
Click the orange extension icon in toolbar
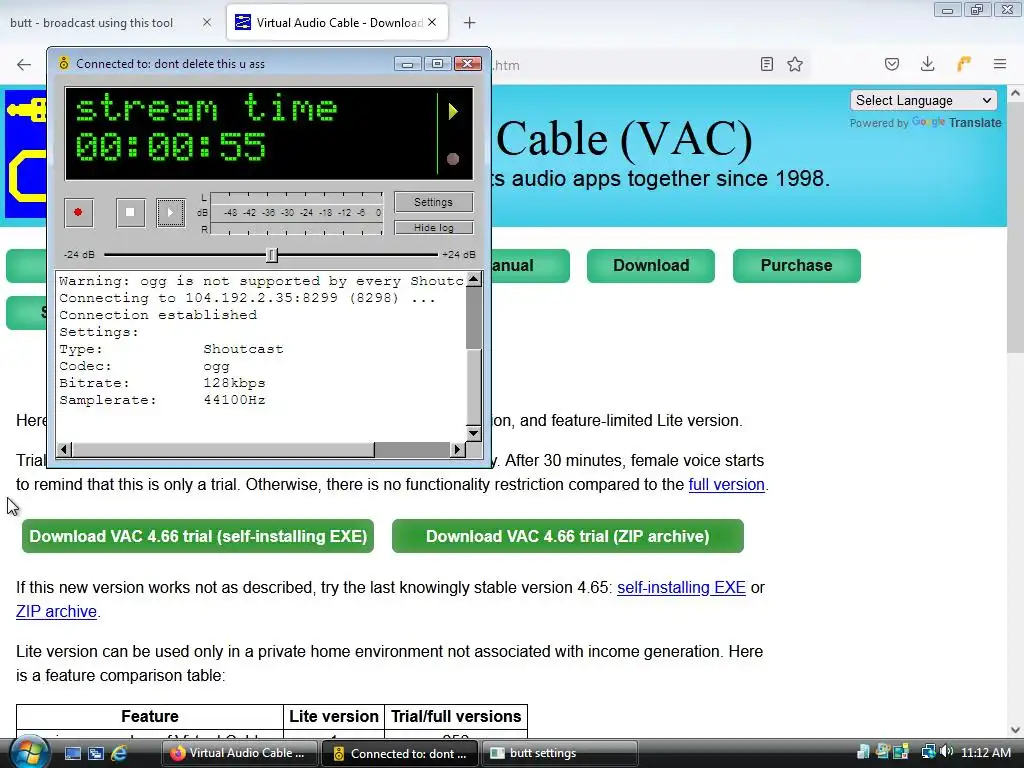coord(964,64)
